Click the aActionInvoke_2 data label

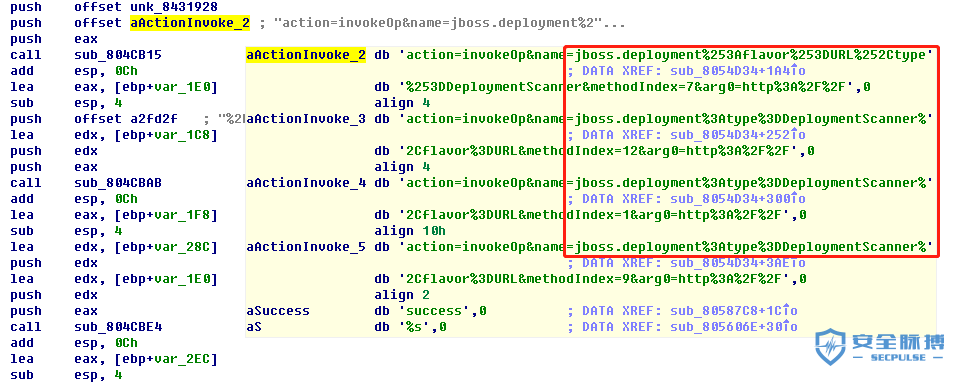pyautogui.click(x=306, y=55)
